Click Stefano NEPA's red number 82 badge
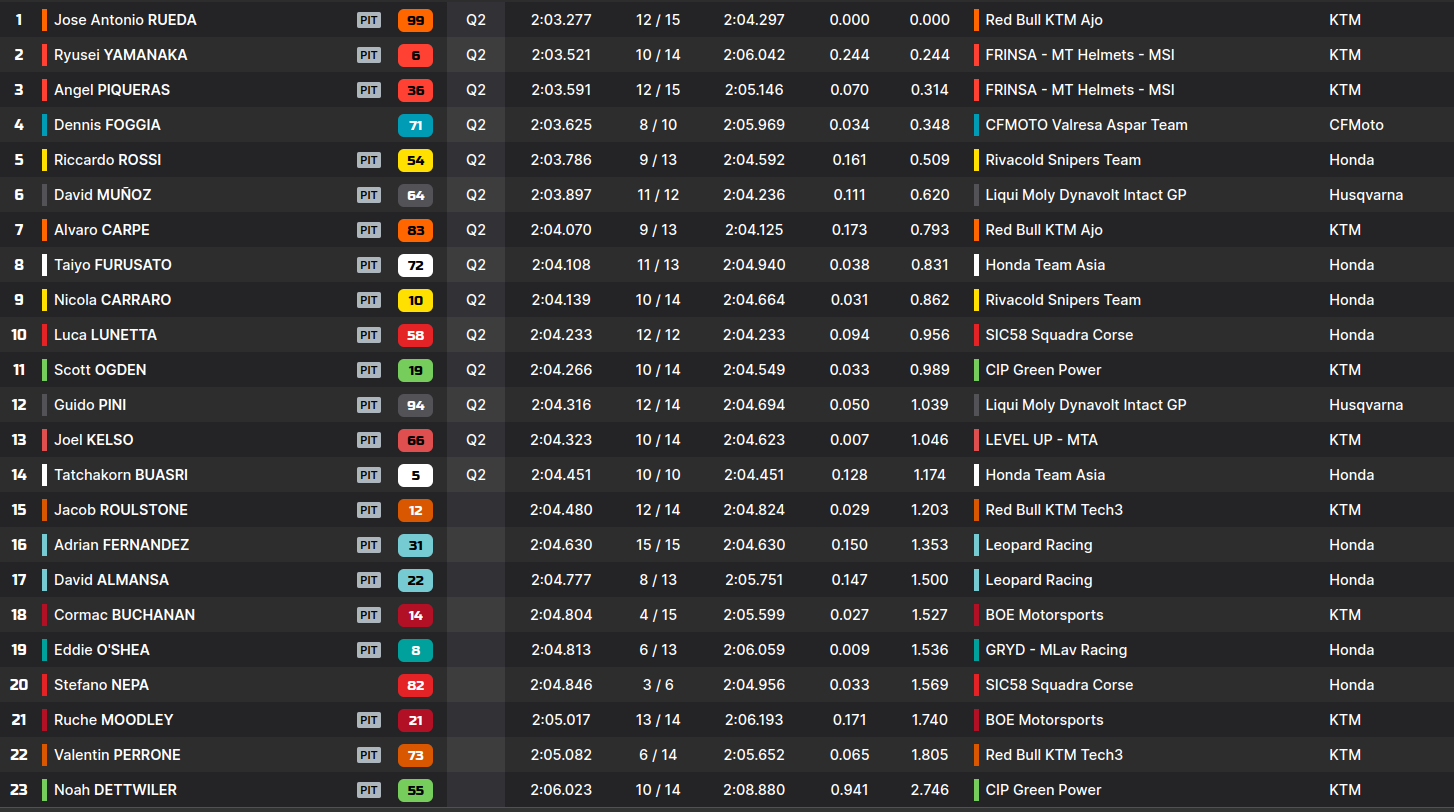This screenshot has width=1454, height=812. (415, 685)
